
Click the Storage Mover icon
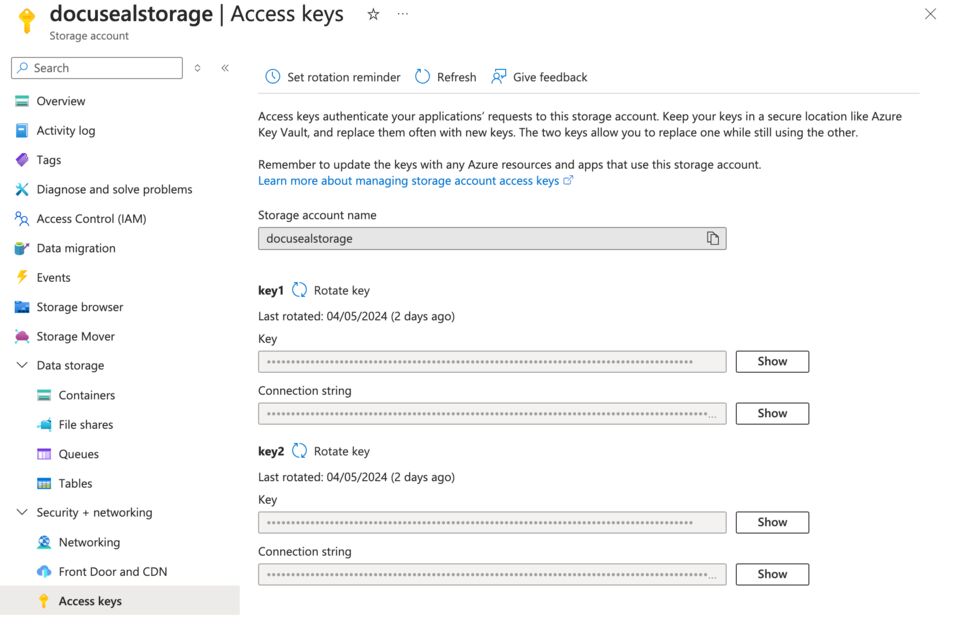click(x=21, y=336)
